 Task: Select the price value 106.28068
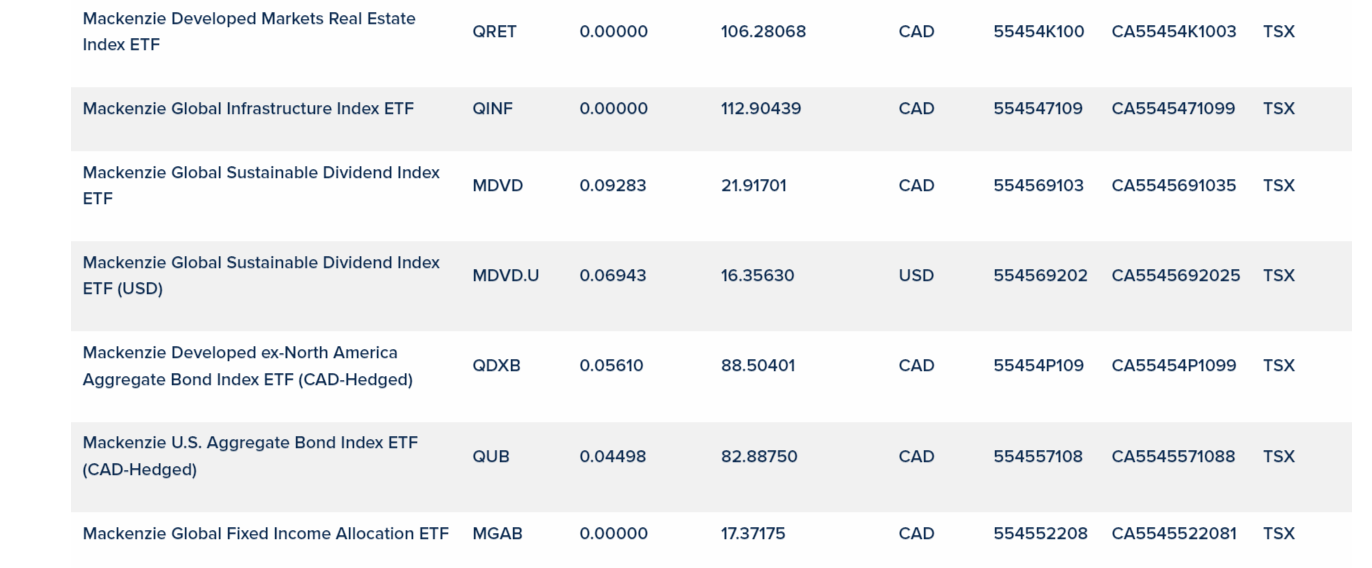(x=763, y=32)
